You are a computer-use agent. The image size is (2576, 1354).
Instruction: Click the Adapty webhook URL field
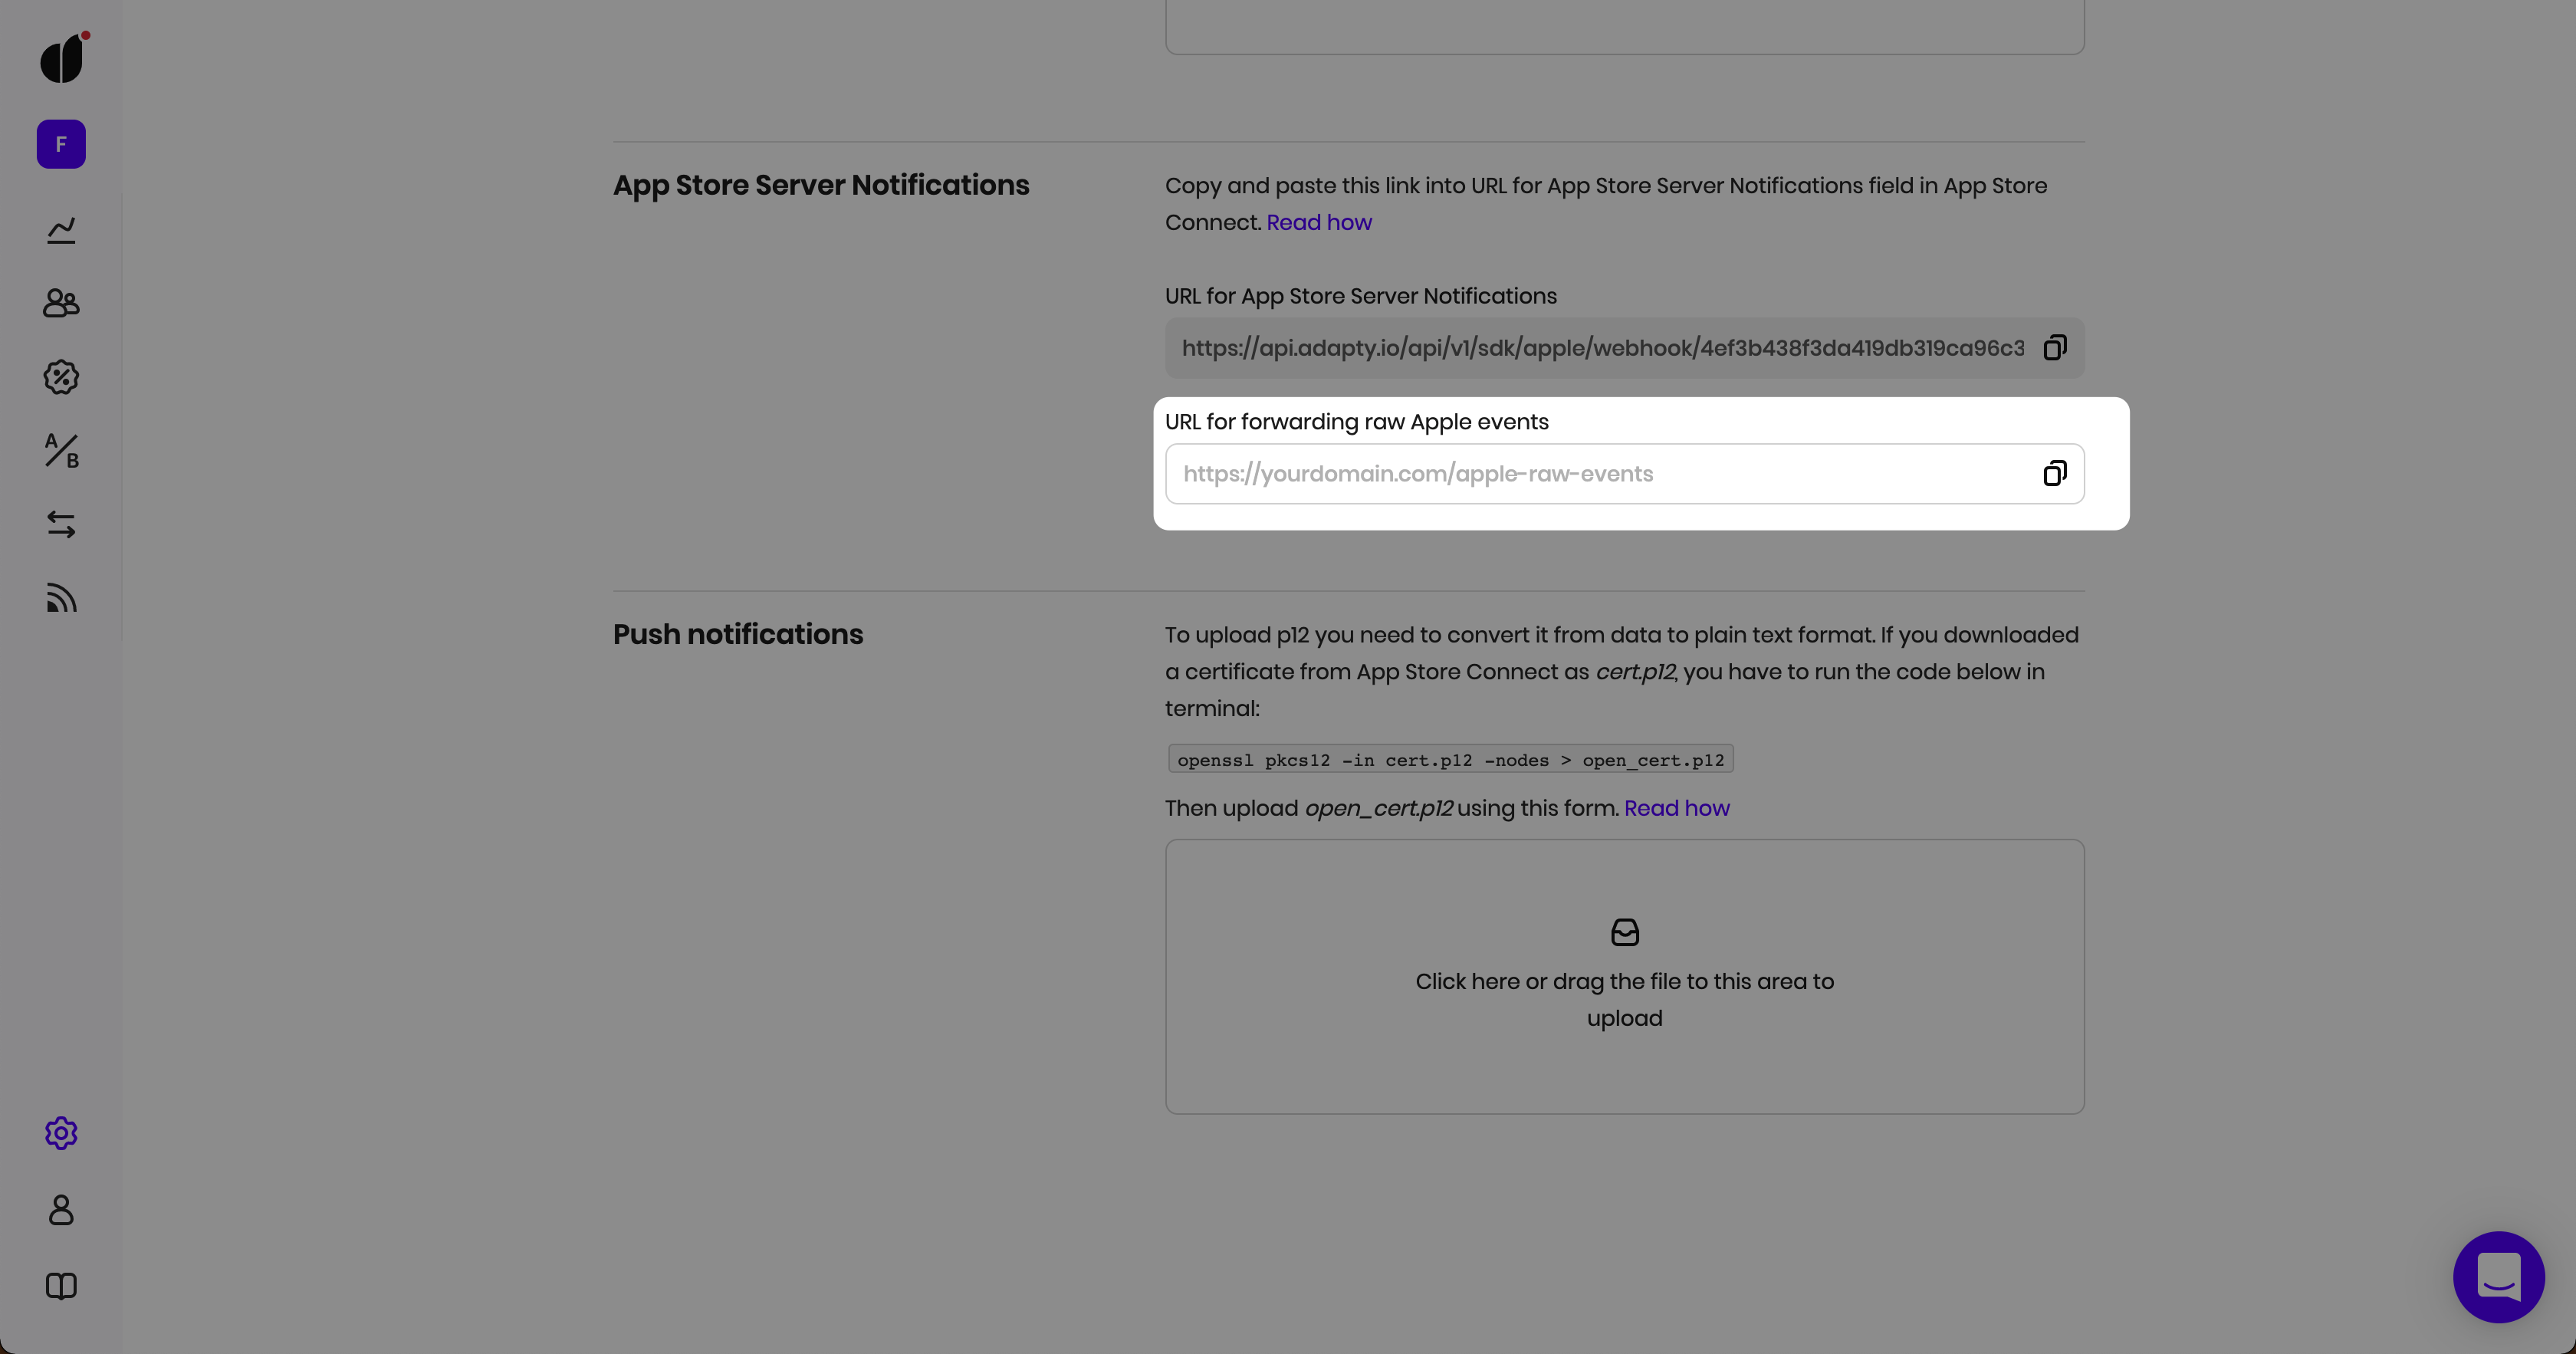click(x=1600, y=348)
